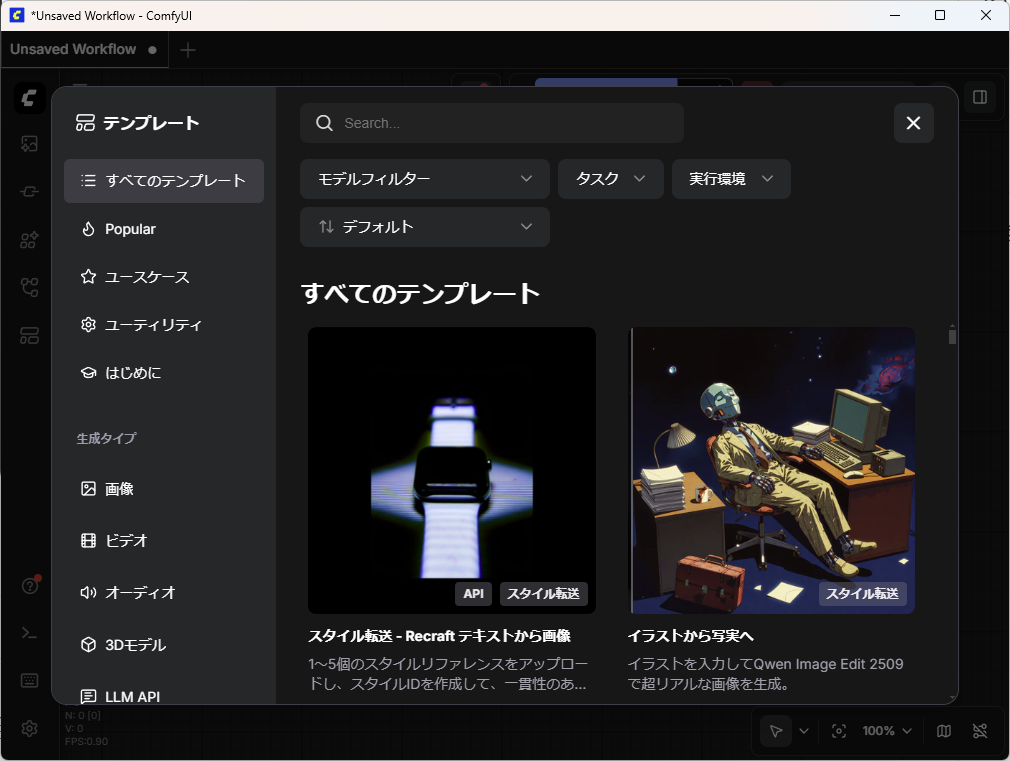Click the keyboard shortcuts icon
Image resolution: width=1010 pixels, height=761 pixels.
click(29, 680)
